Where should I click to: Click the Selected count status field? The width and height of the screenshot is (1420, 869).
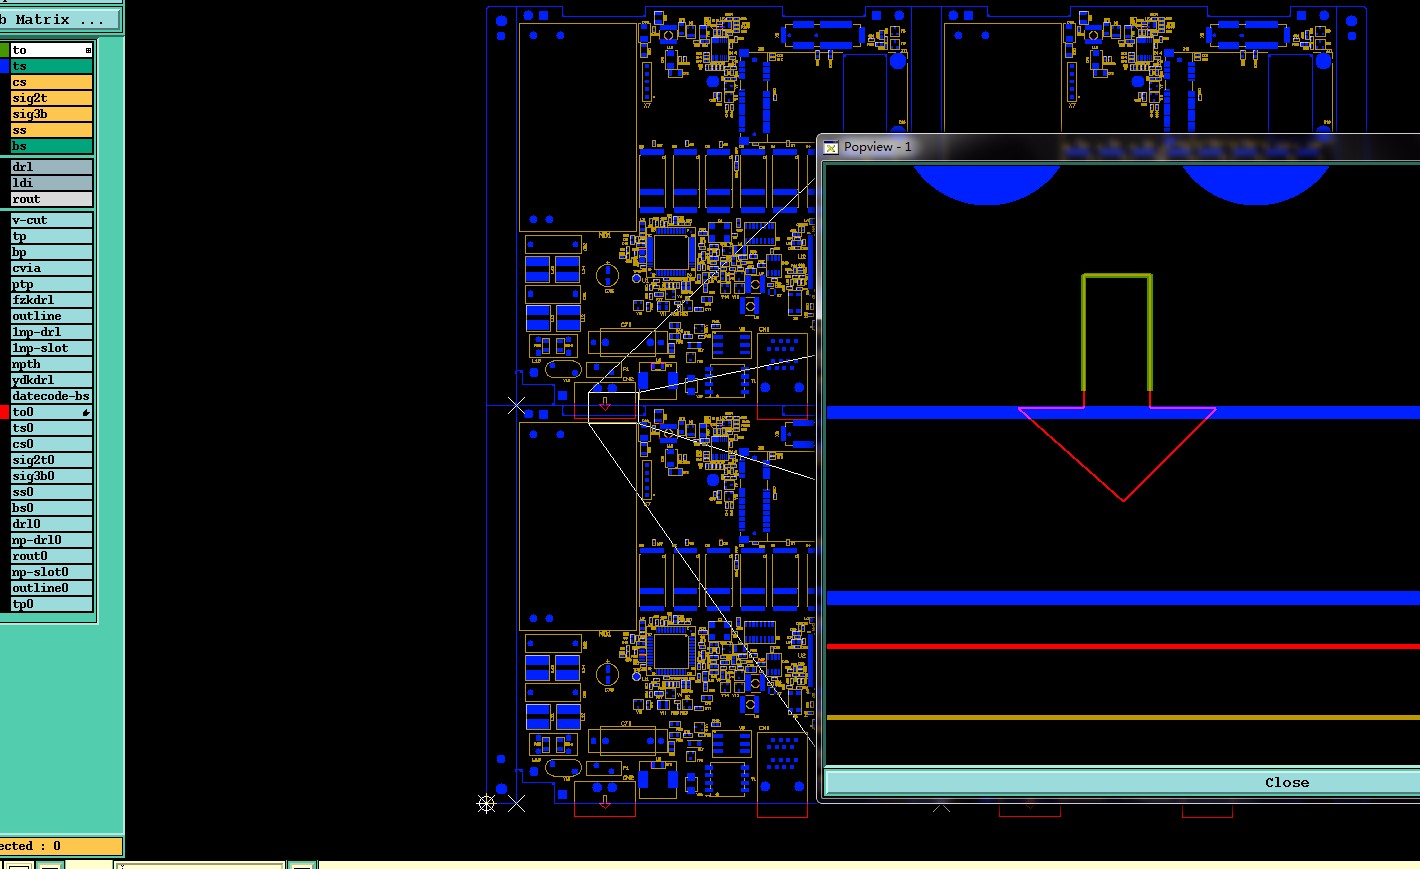click(60, 846)
